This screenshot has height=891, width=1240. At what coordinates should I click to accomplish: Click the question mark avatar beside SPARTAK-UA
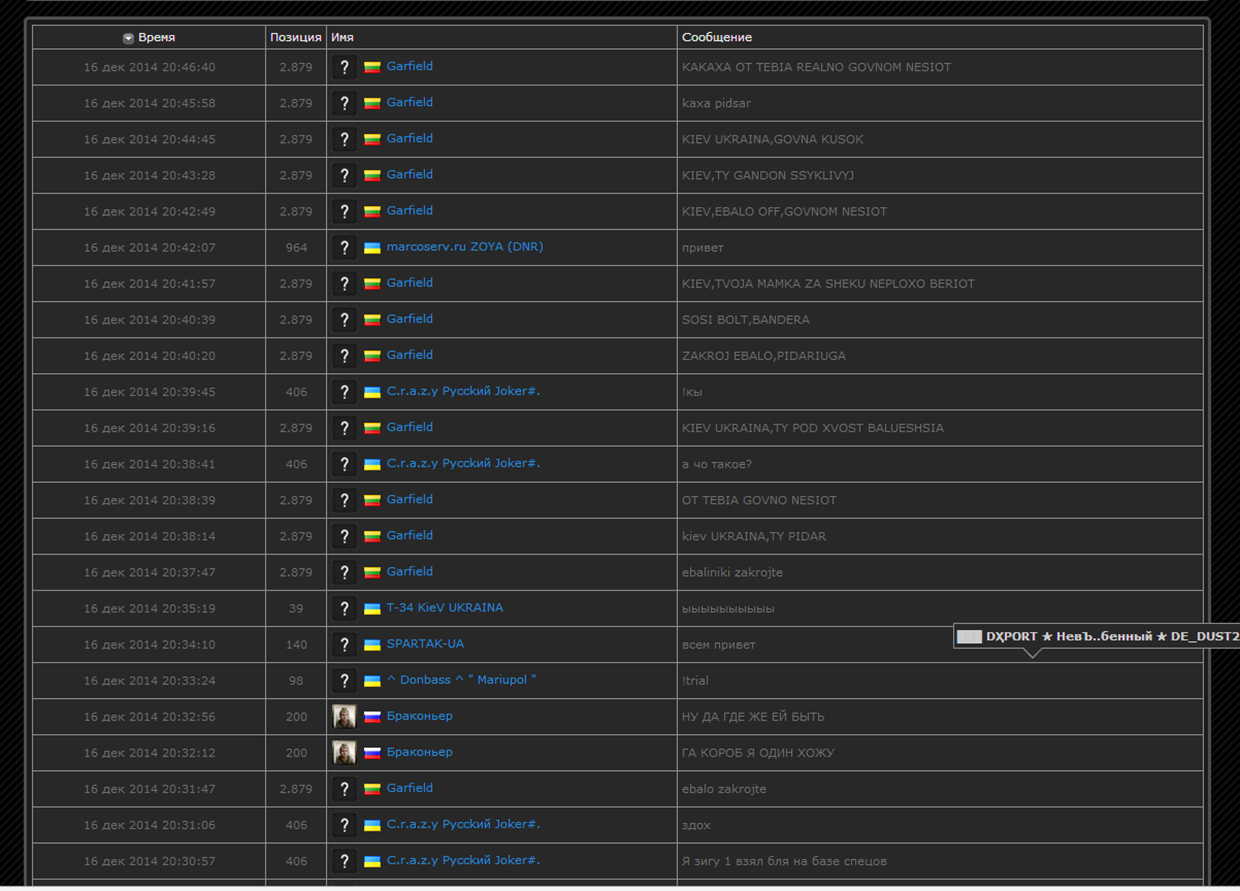pos(344,644)
